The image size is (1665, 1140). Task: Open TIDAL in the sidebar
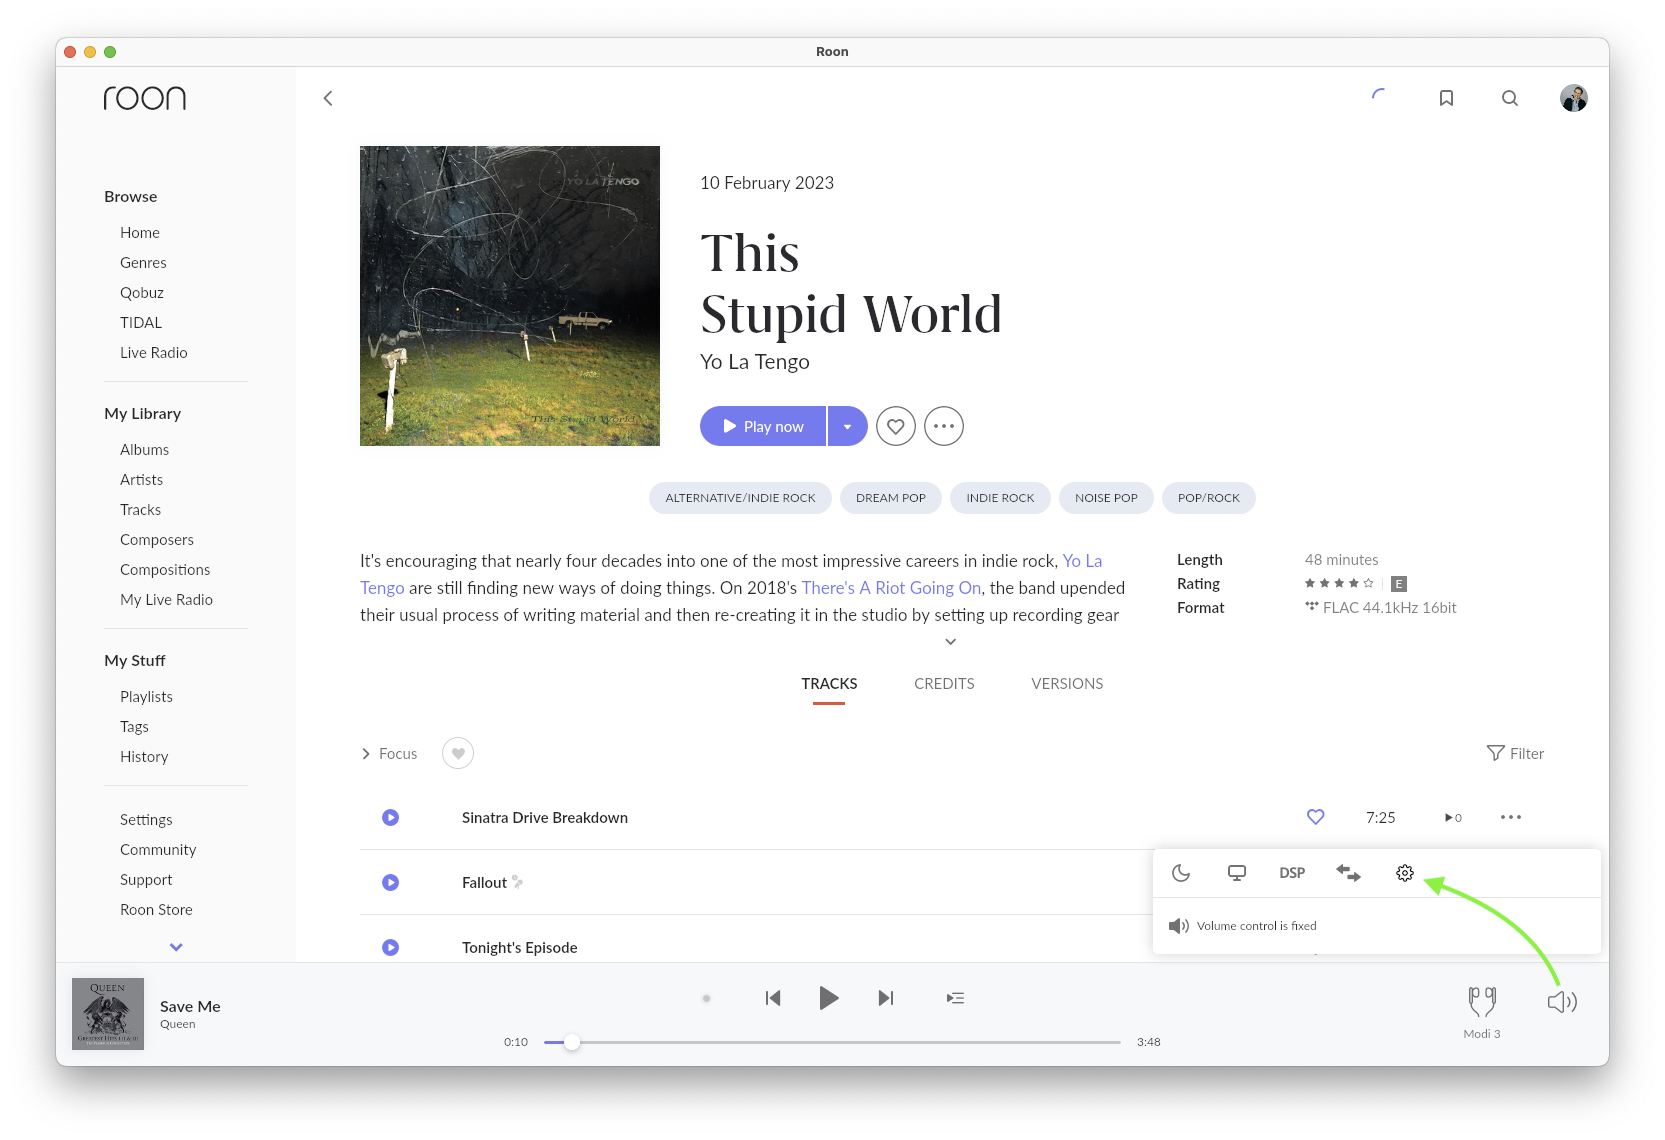[141, 323]
